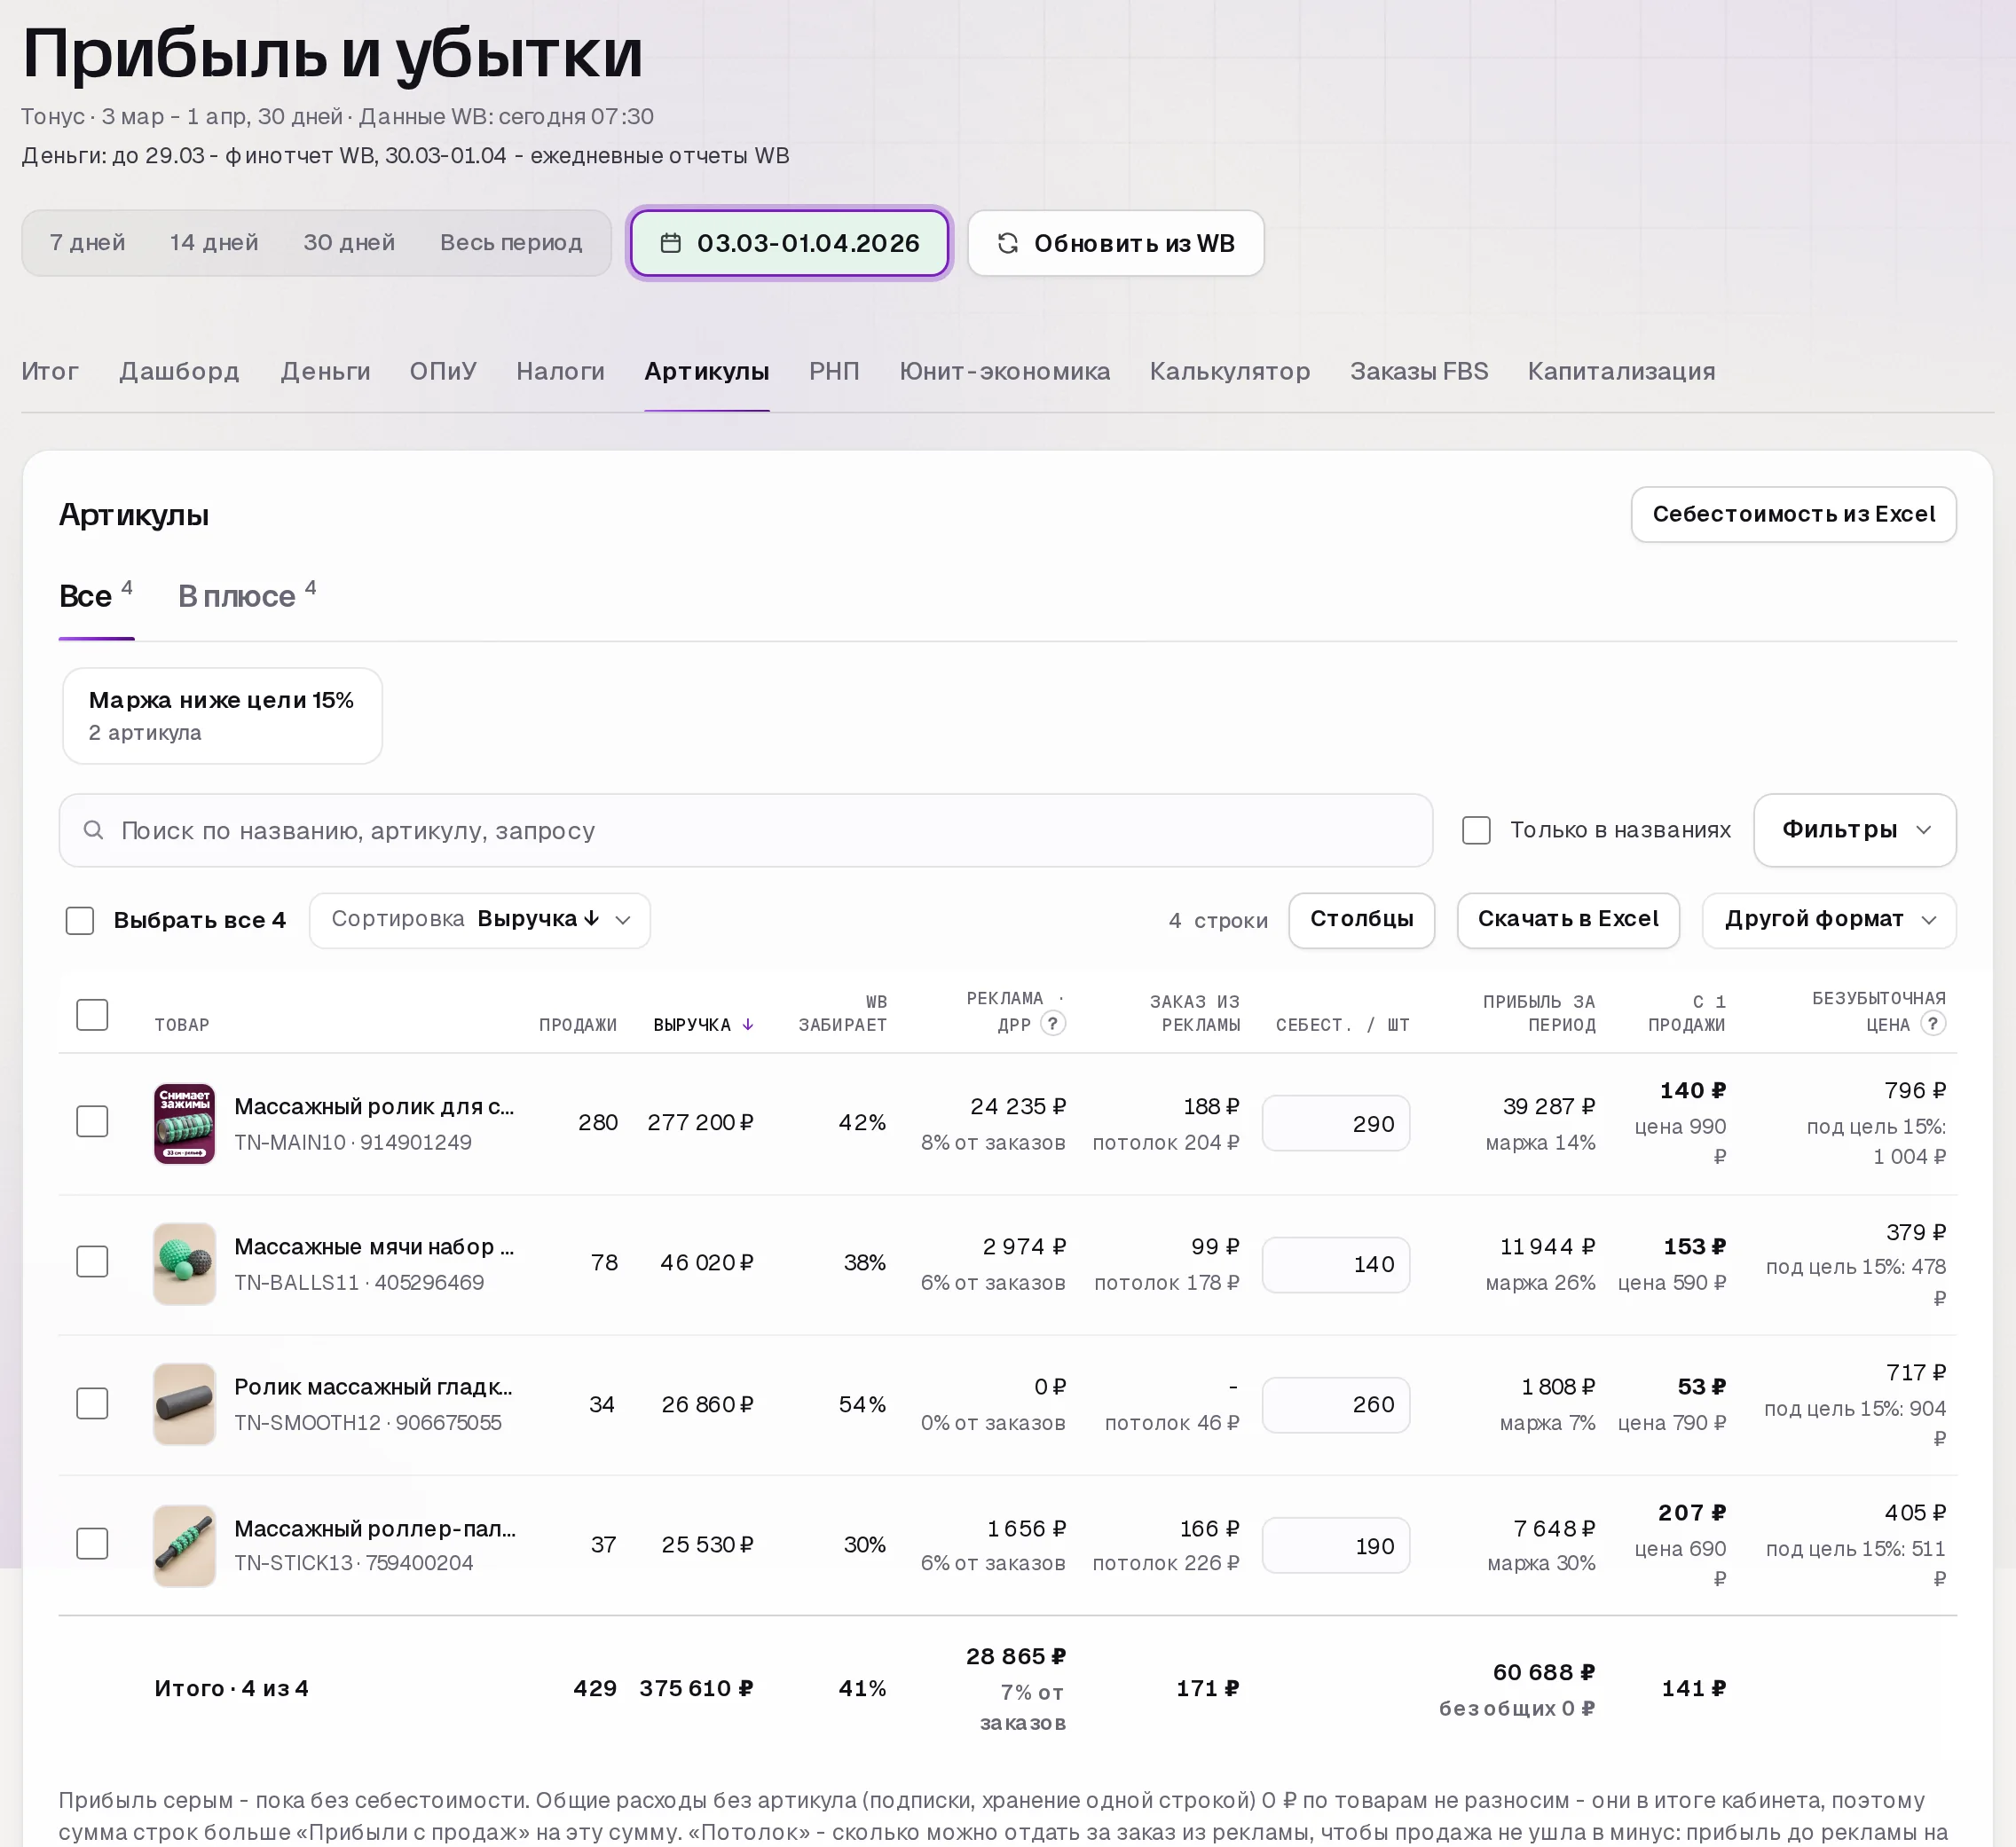Tick the Только в названиях checkbox
This screenshot has height=1847, width=2016.
coord(1476,830)
